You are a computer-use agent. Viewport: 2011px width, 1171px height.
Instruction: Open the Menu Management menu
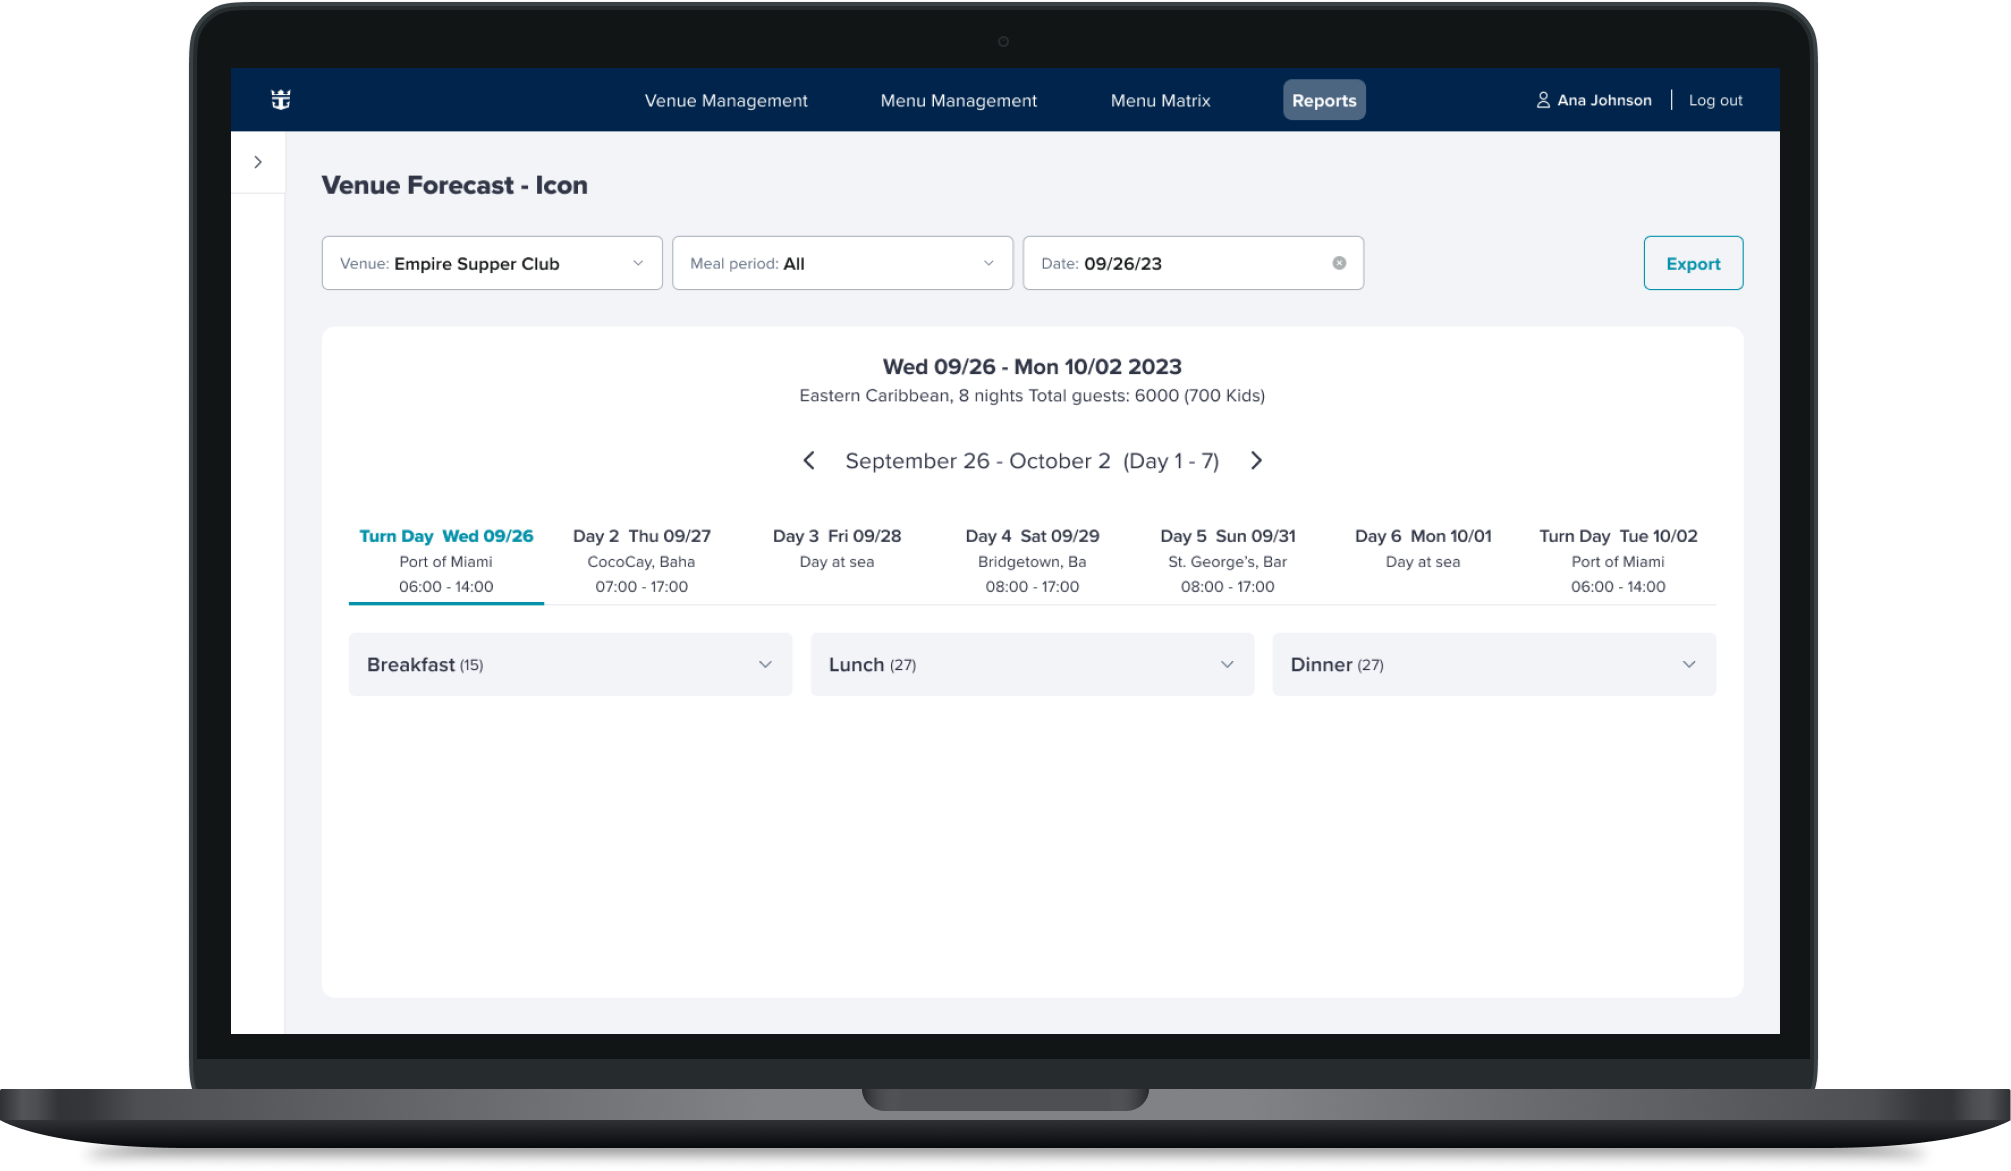(958, 100)
